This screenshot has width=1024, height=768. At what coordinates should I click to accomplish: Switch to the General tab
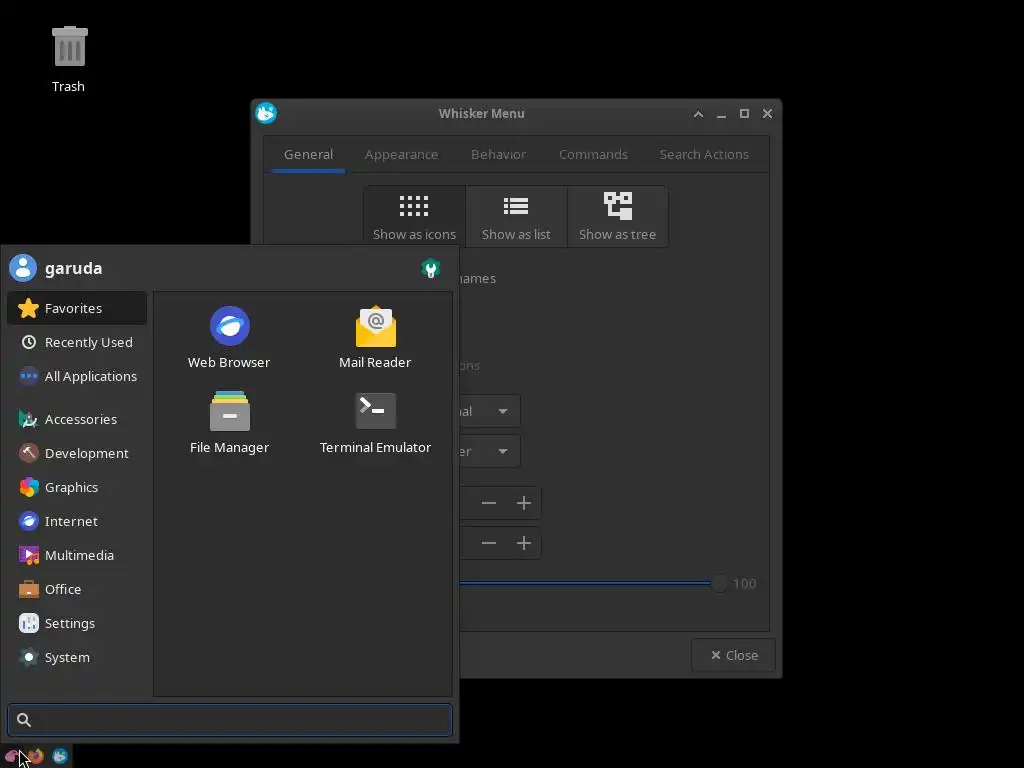click(308, 155)
